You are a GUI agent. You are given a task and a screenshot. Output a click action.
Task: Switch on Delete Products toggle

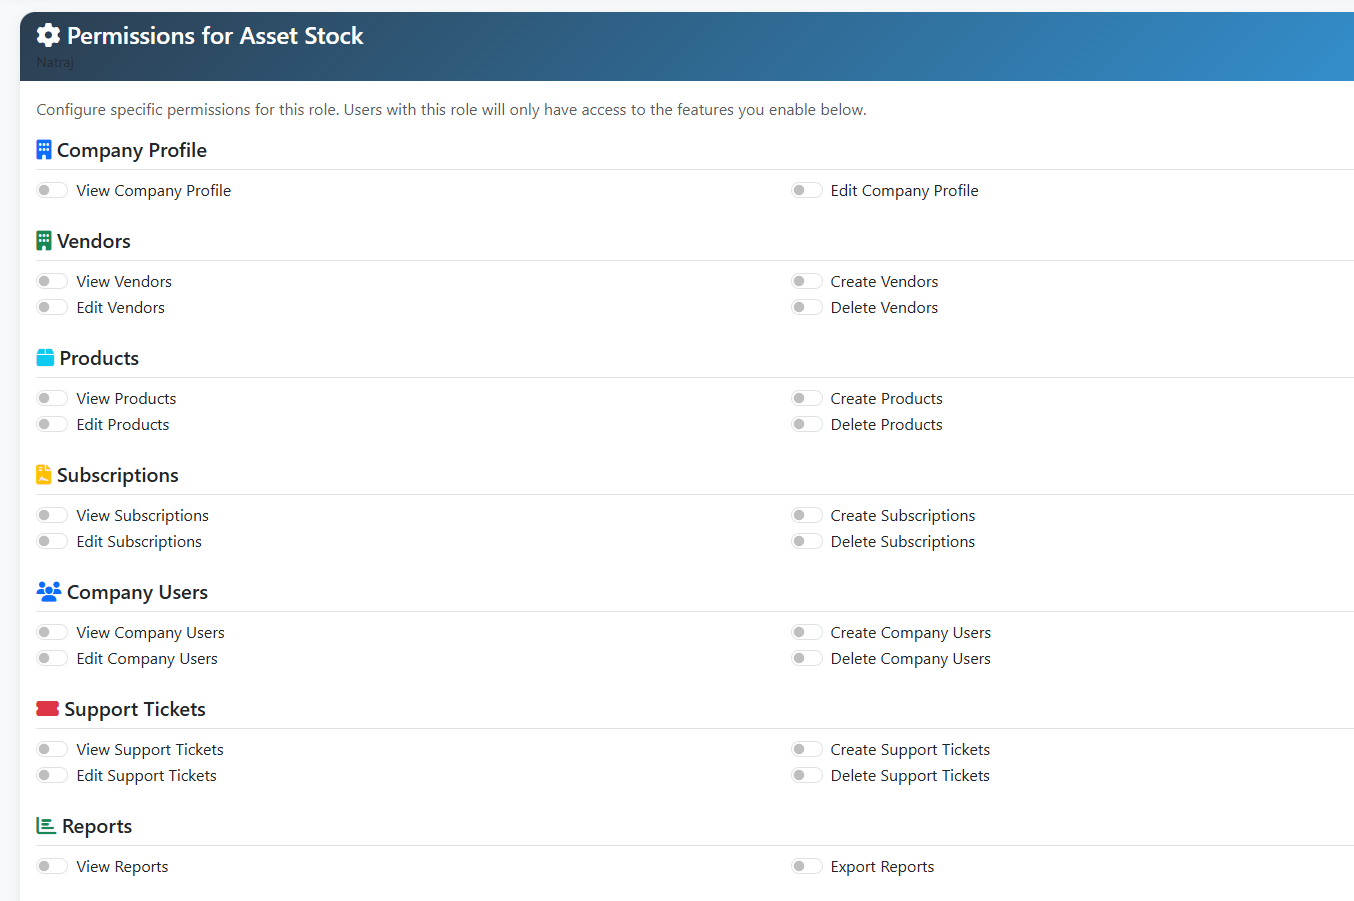point(807,424)
